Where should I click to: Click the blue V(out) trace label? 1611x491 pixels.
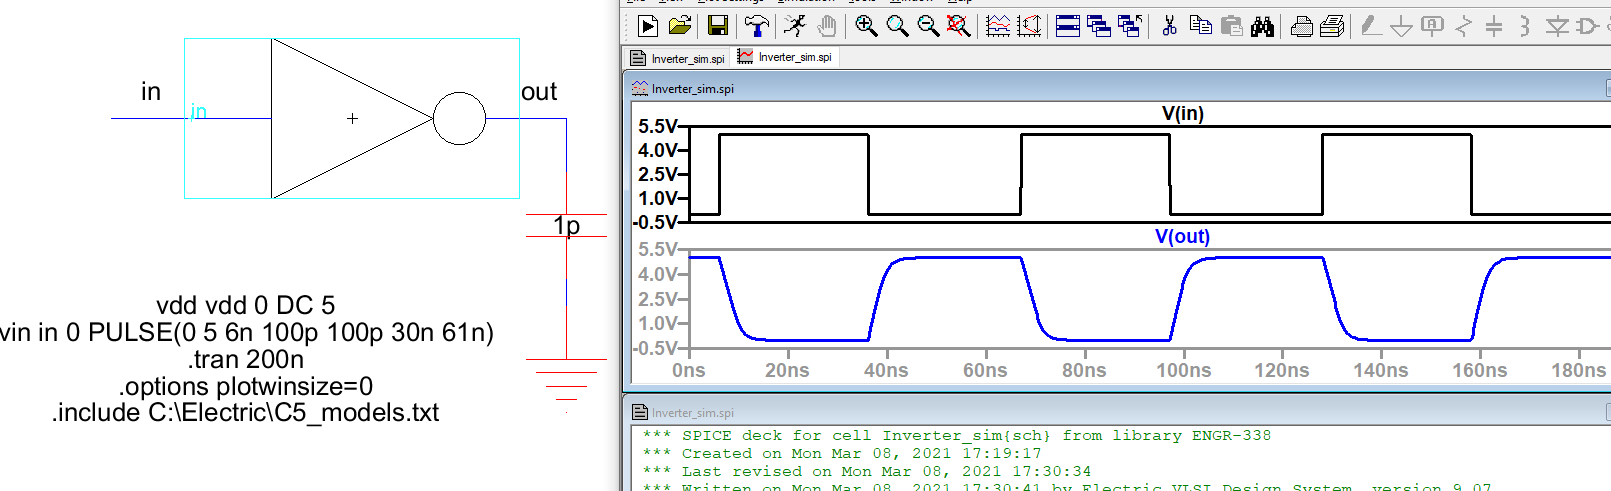tap(1182, 237)
